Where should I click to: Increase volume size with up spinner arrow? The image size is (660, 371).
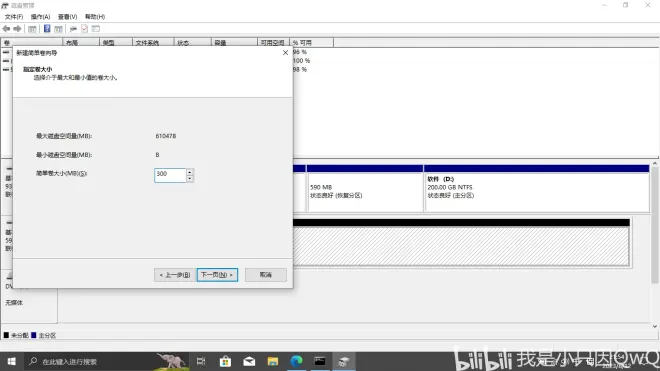click(x=190, y=172)
